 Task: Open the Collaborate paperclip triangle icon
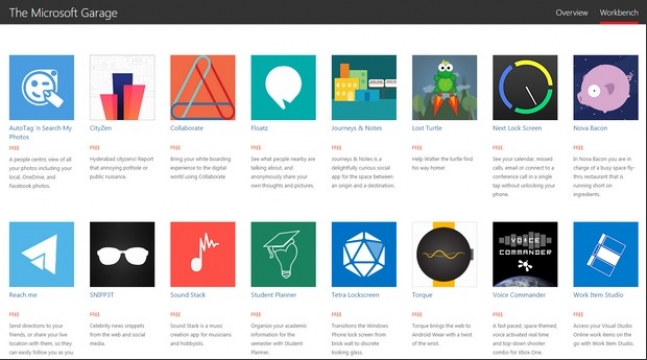click(203, 88)
